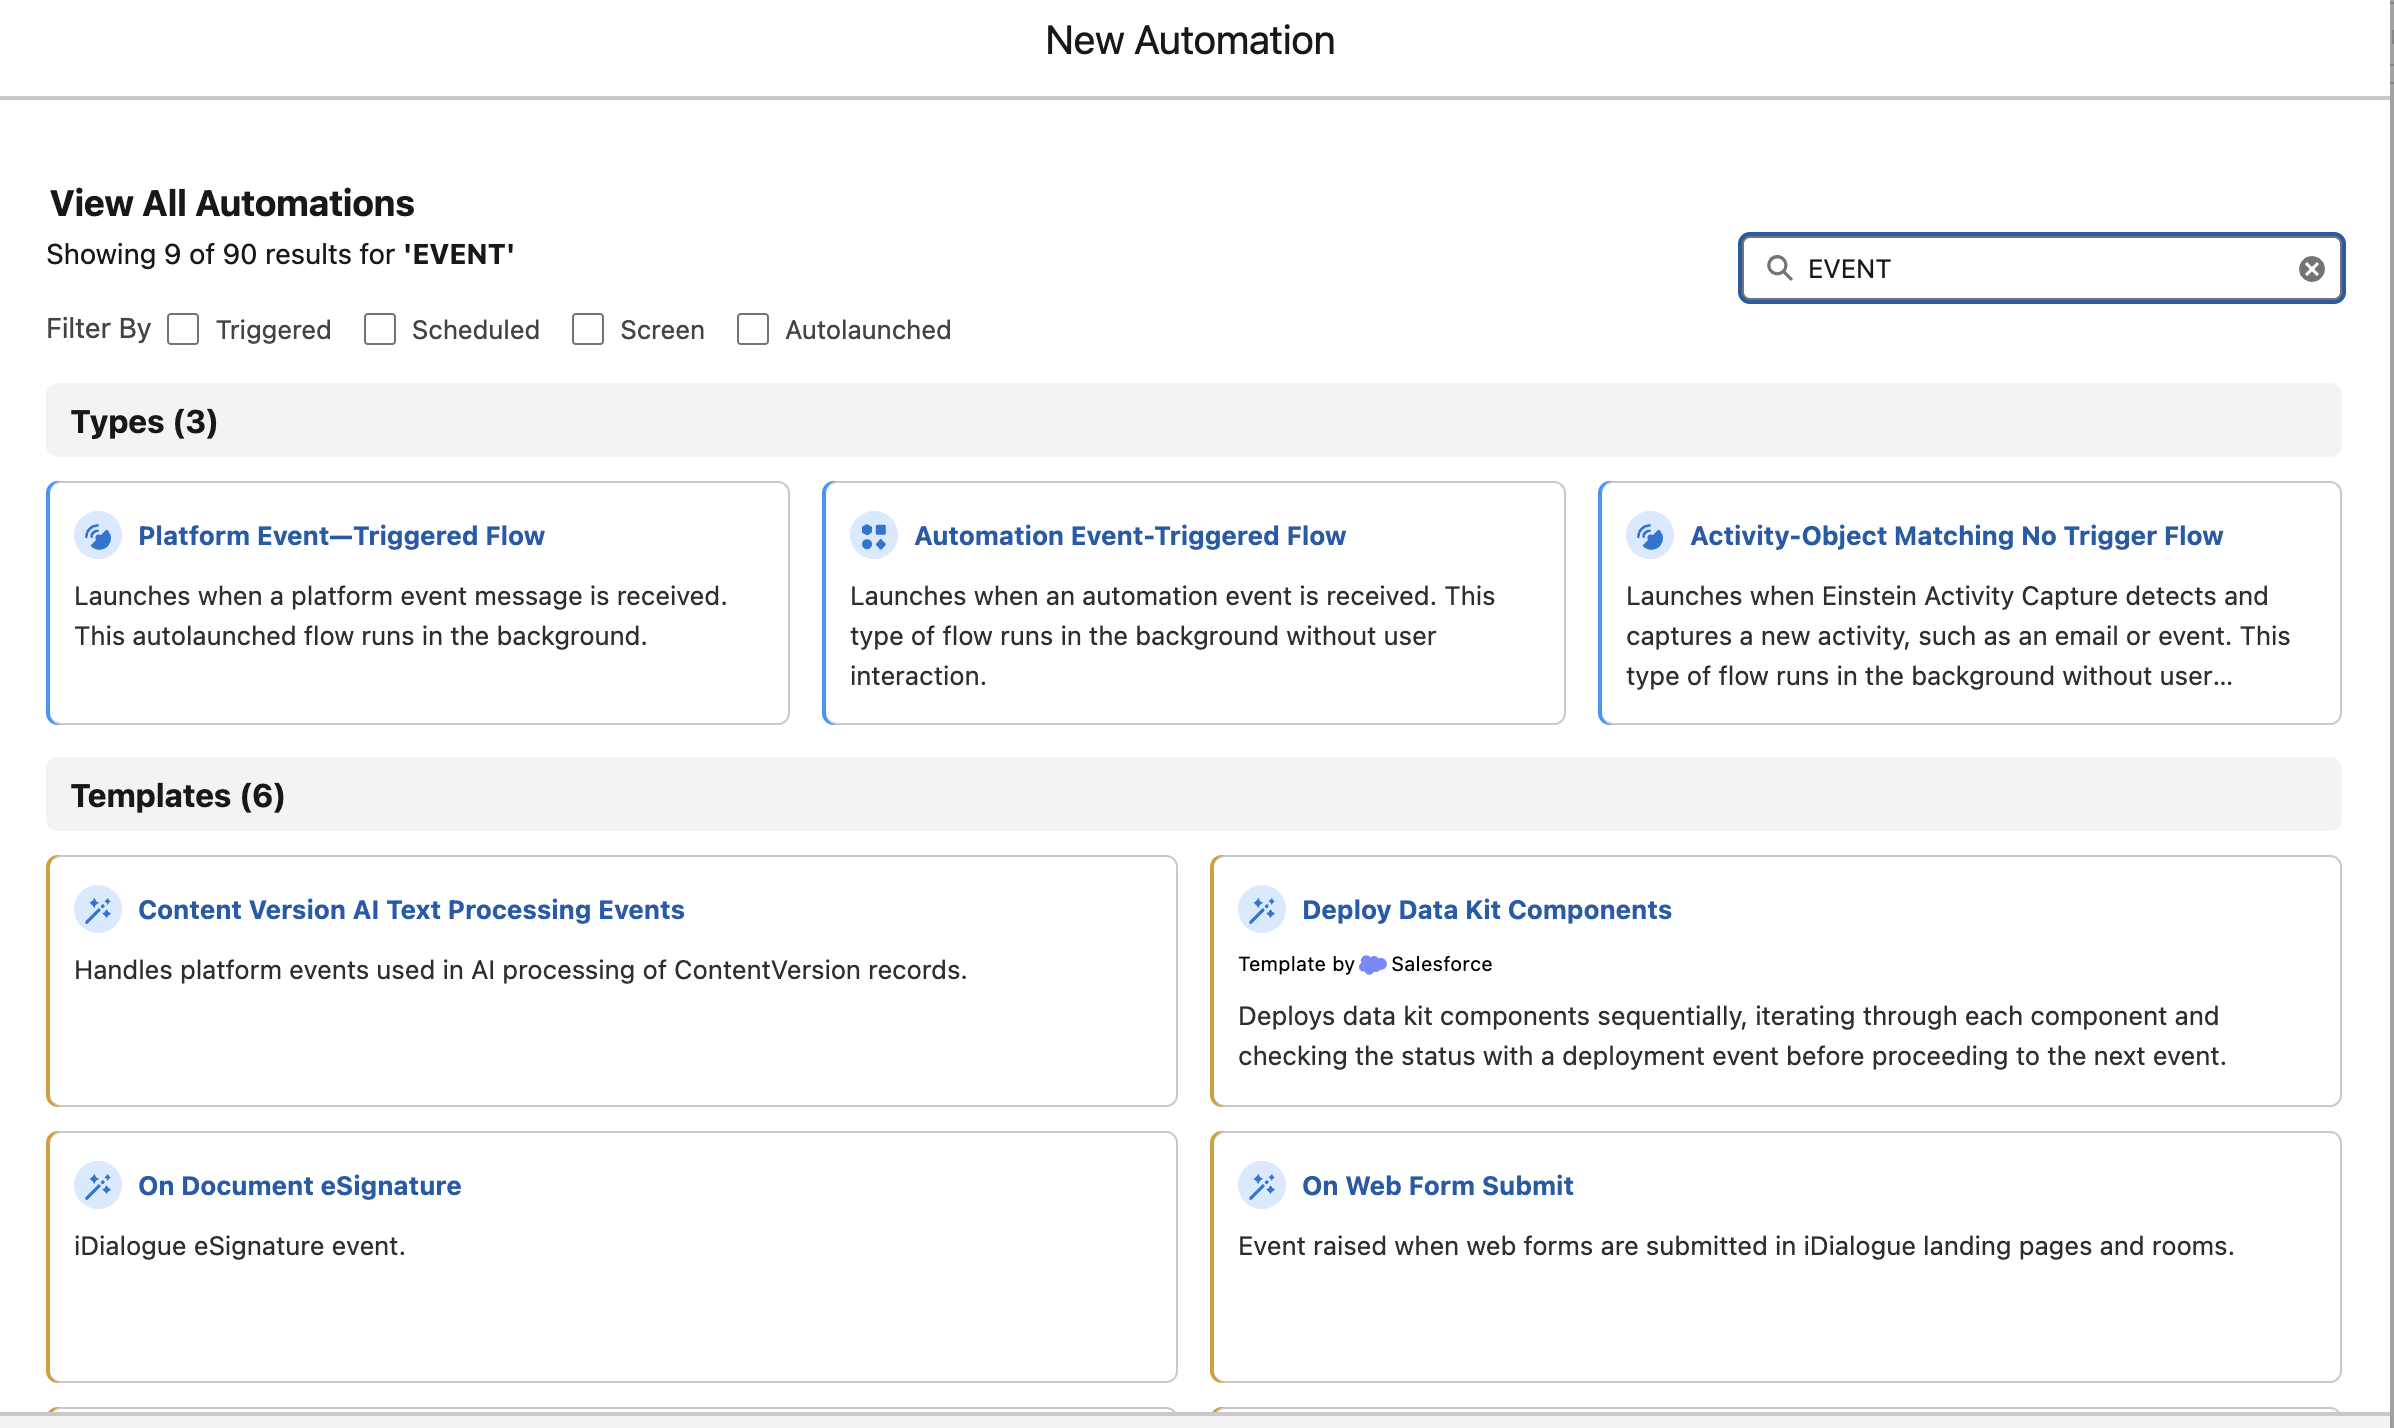Viewport: 2394px width, 1428px height.
Task: Click the Activity-Object Matching No Trigger Flow icon
Action: coord(1650,536)
